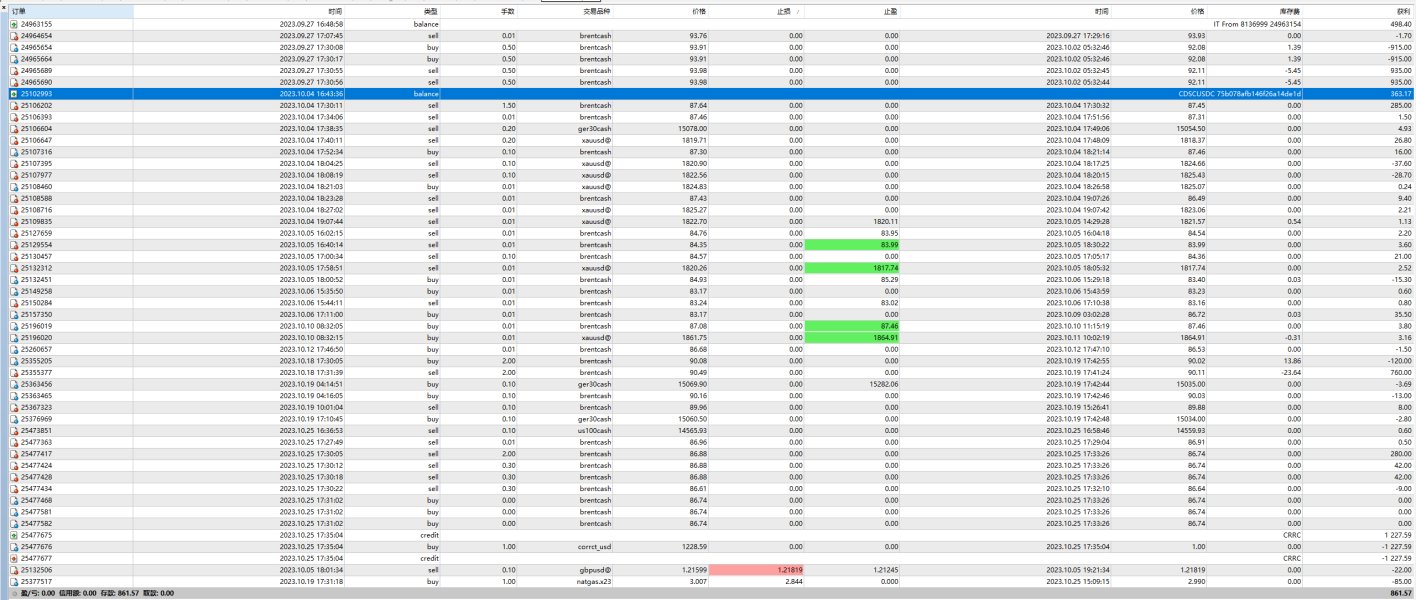Click the profit value 760.00
Viewport: 1416px width, 600px height.
(1399, 373)
